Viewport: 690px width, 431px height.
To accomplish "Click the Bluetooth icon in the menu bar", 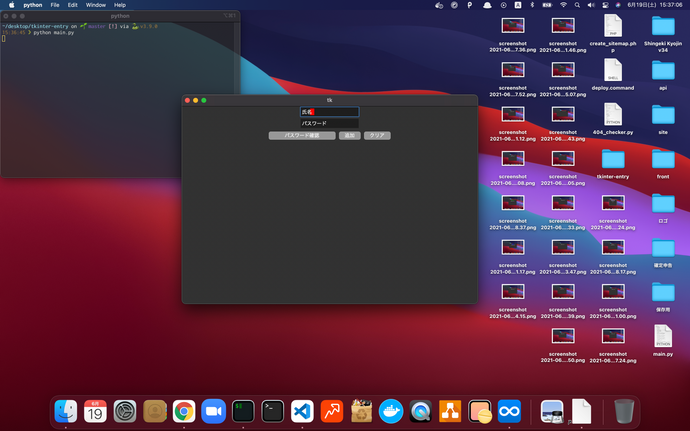I will (x=532, y=5).
